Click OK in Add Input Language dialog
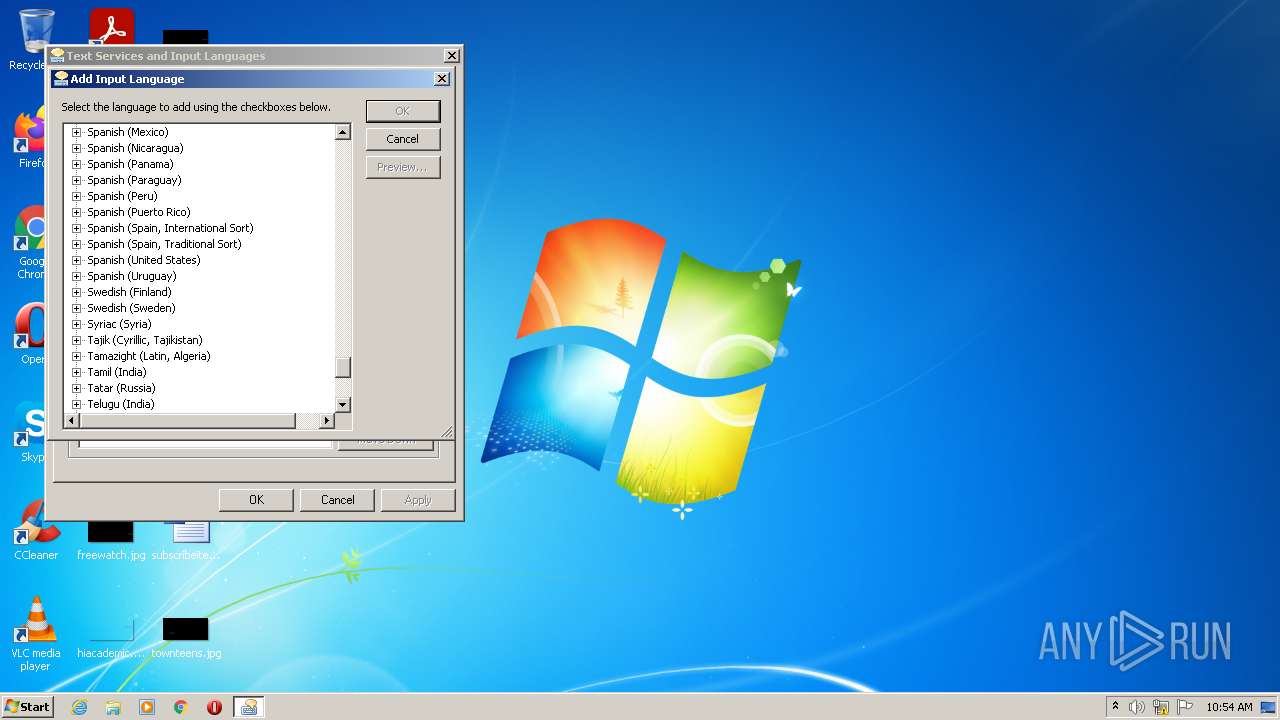This screenshot has width=1280, height=720. (x=402, y=111)
